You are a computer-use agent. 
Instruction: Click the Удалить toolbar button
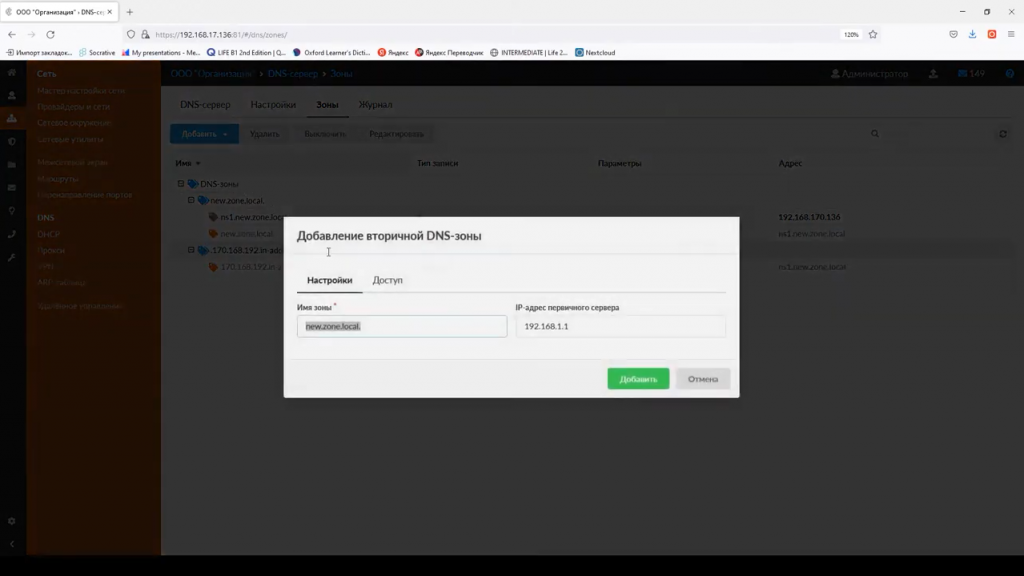(264, 134)
